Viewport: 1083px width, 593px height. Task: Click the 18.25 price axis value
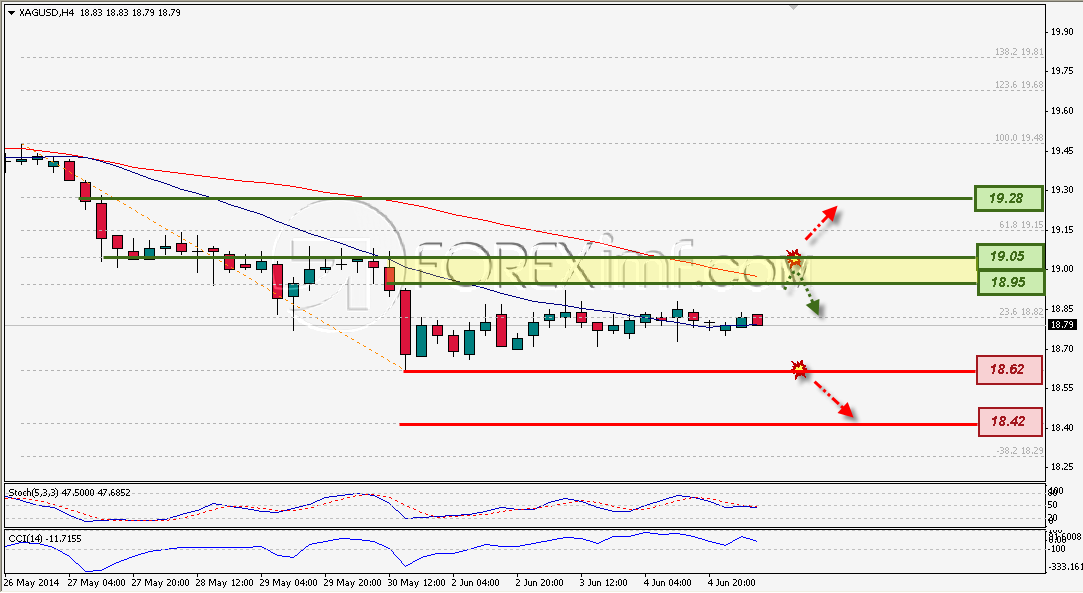pyautogui.click(x=1062, y=467)
